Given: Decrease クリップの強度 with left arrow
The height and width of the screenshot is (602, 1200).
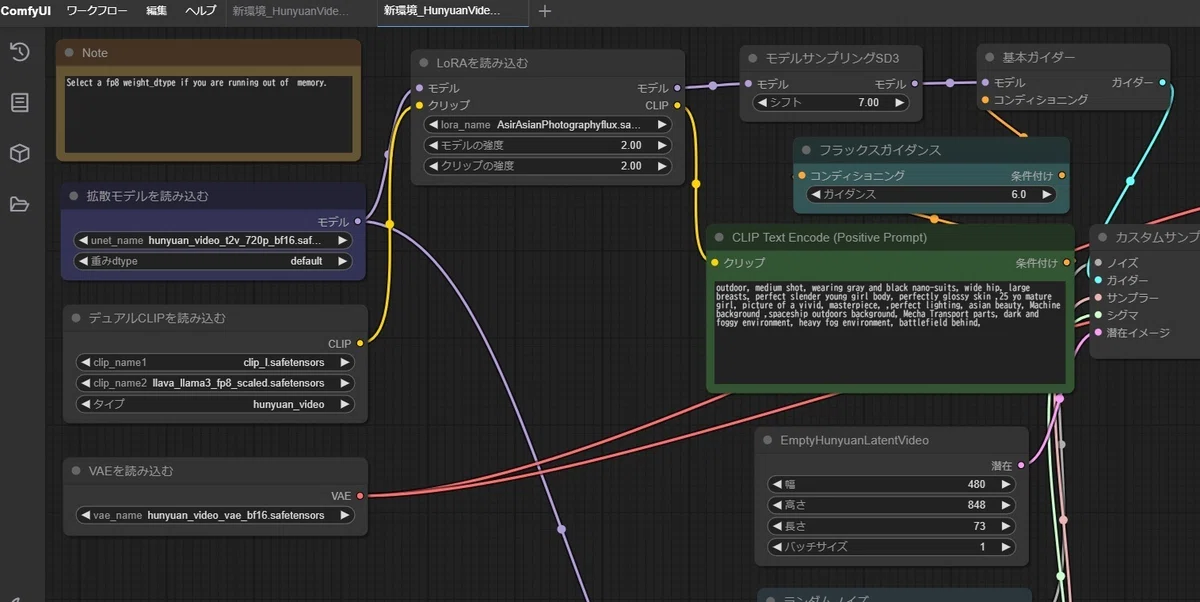Looking at the screenshot, I should [x=432, y=166].
